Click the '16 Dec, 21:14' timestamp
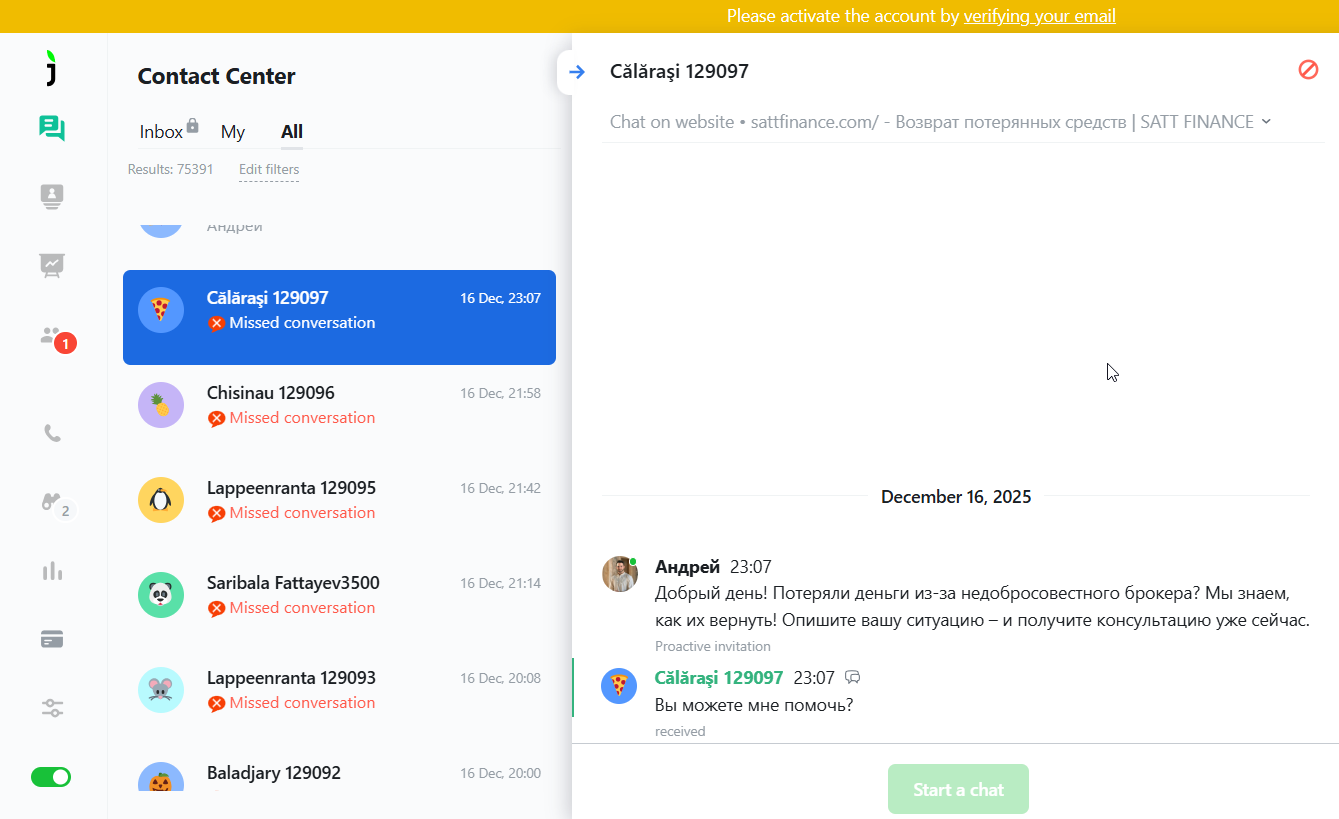This screenshot has height=819, width=1339. click(500, 583)
